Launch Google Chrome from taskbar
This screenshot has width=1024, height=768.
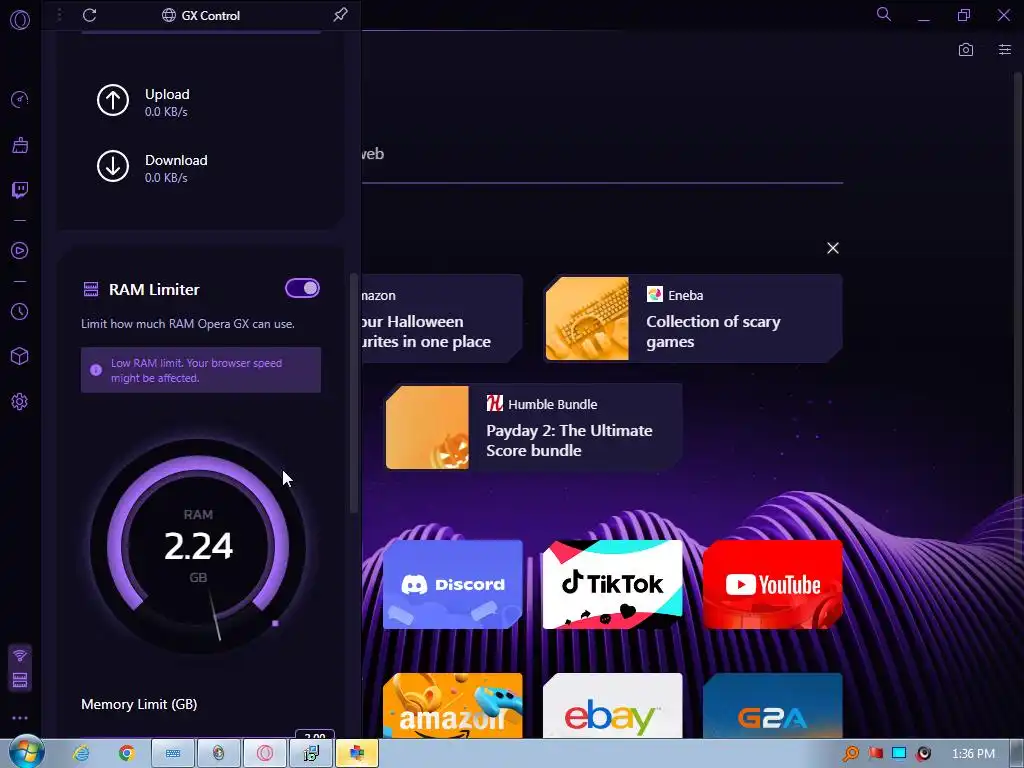[127, 753]
